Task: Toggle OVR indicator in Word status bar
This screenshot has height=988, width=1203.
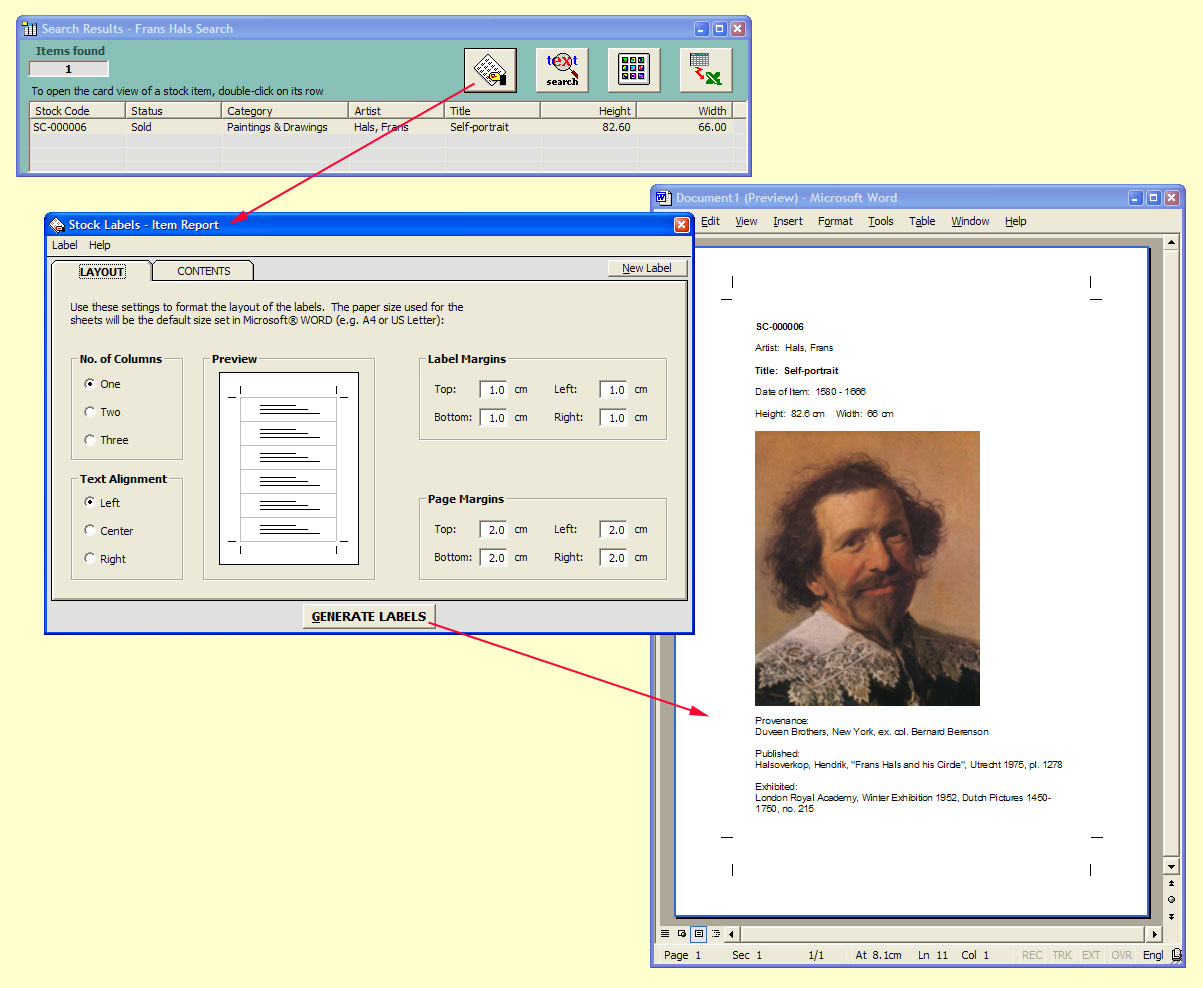Action: (x=1122, y=955)
